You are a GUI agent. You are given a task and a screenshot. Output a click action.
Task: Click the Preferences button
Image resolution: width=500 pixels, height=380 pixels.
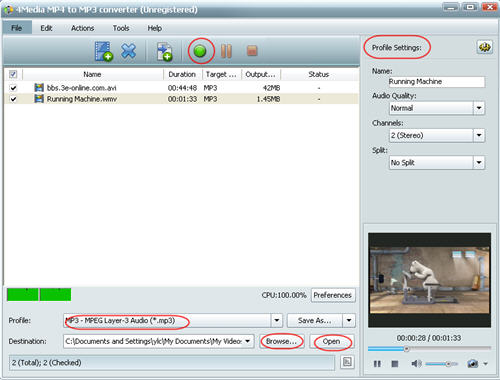pyautogui.click(x=333, y=295)
